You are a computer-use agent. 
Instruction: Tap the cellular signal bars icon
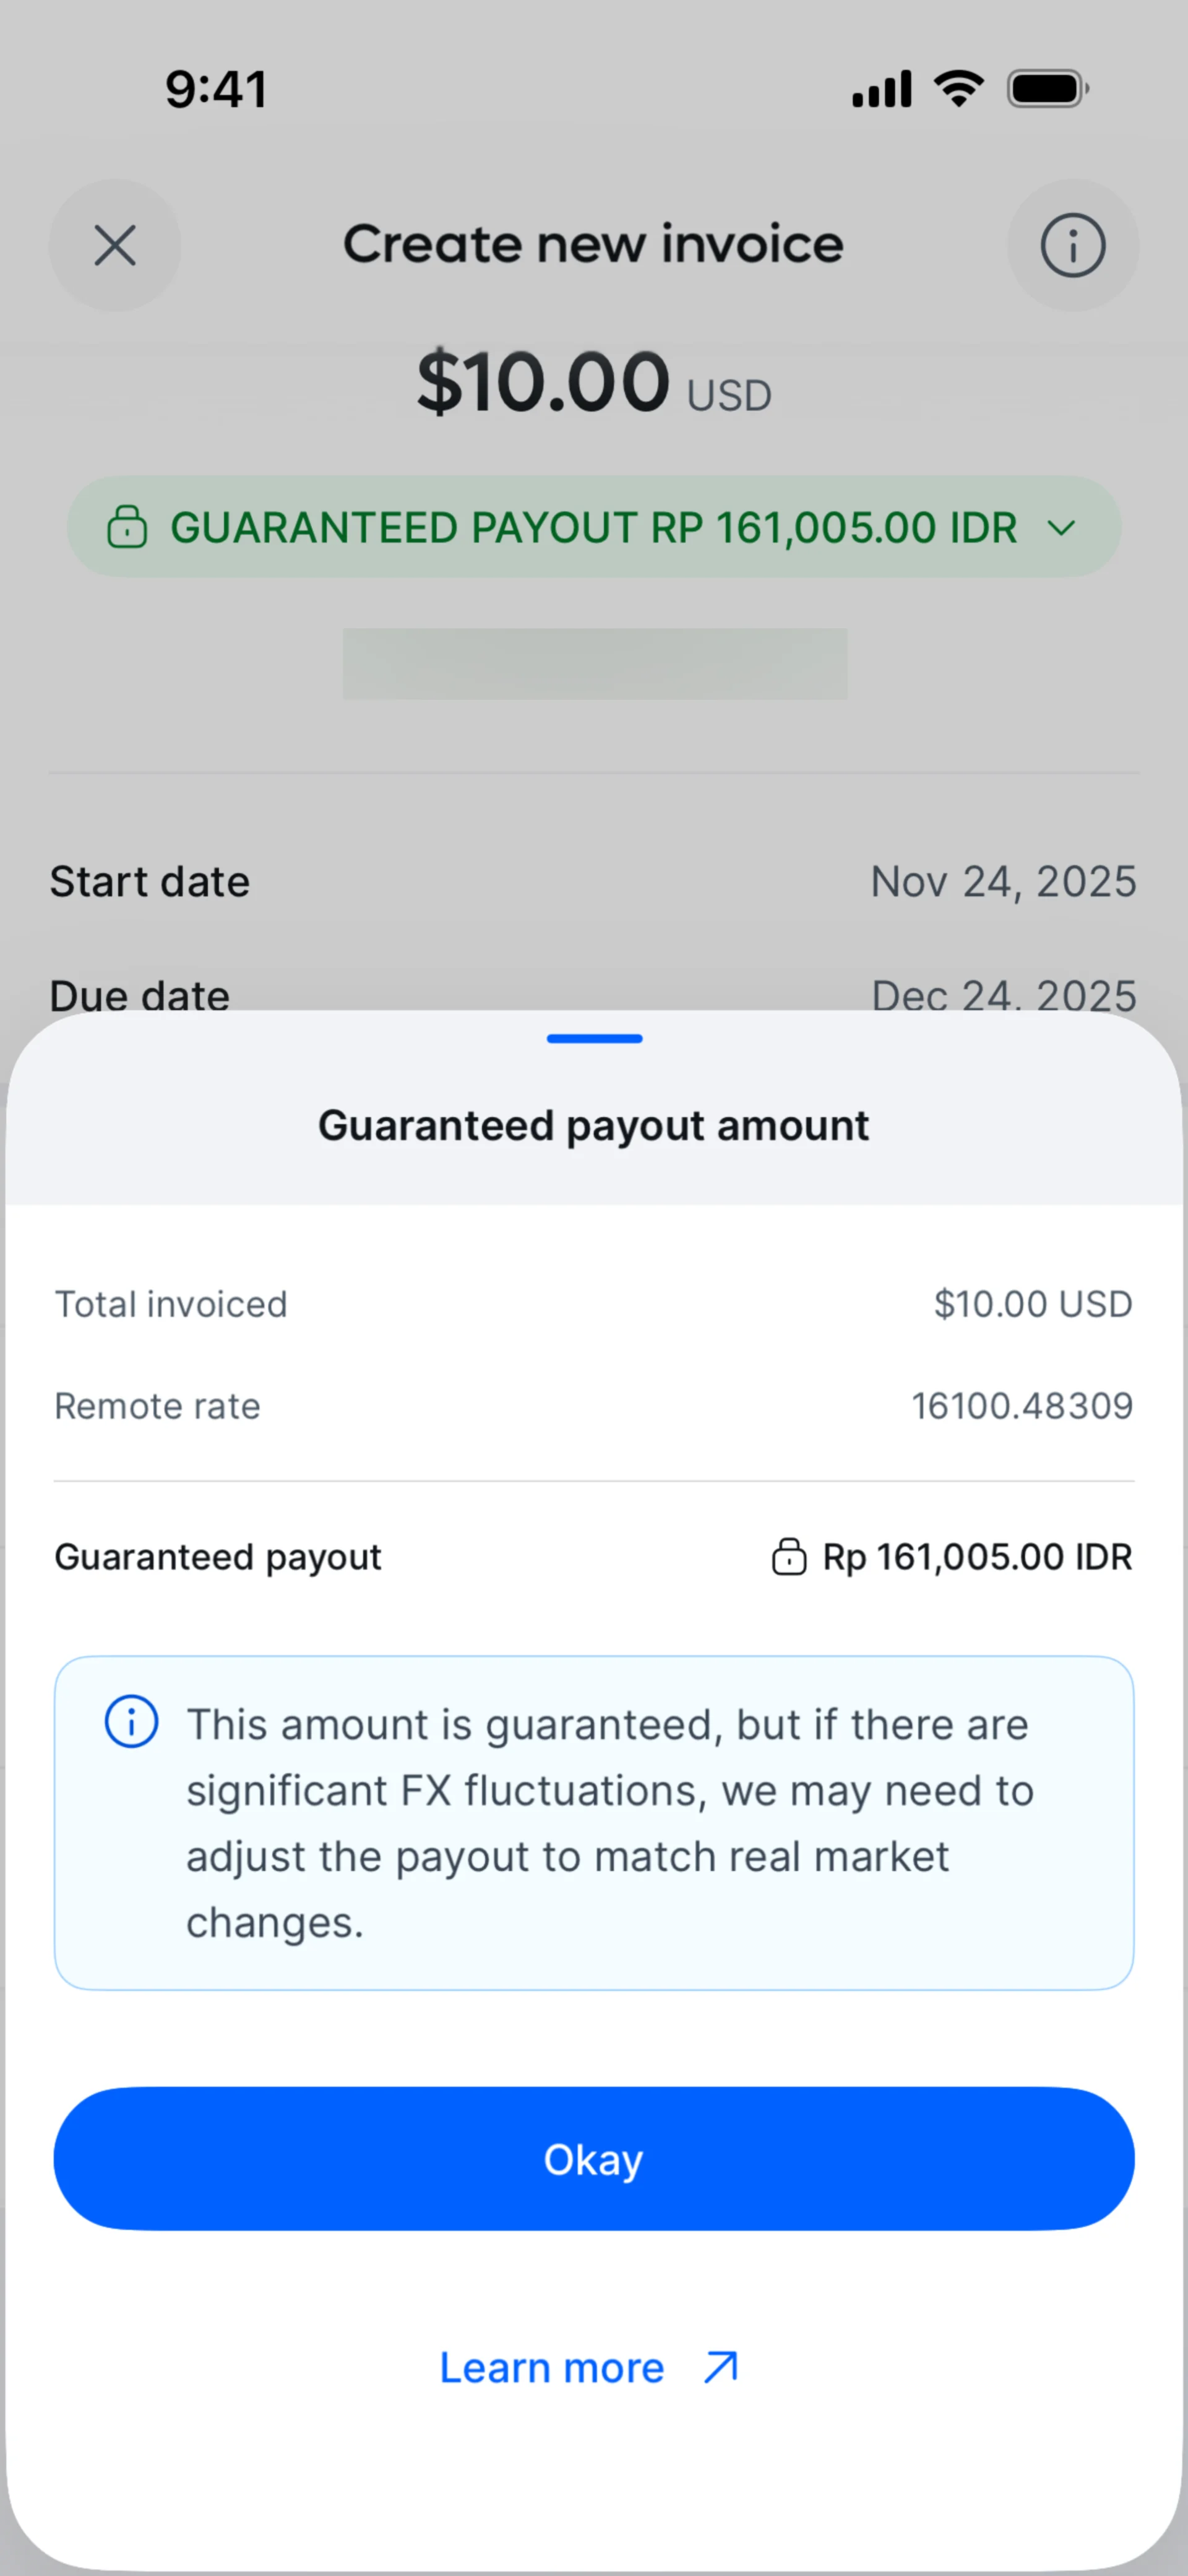tap(881, 89)
